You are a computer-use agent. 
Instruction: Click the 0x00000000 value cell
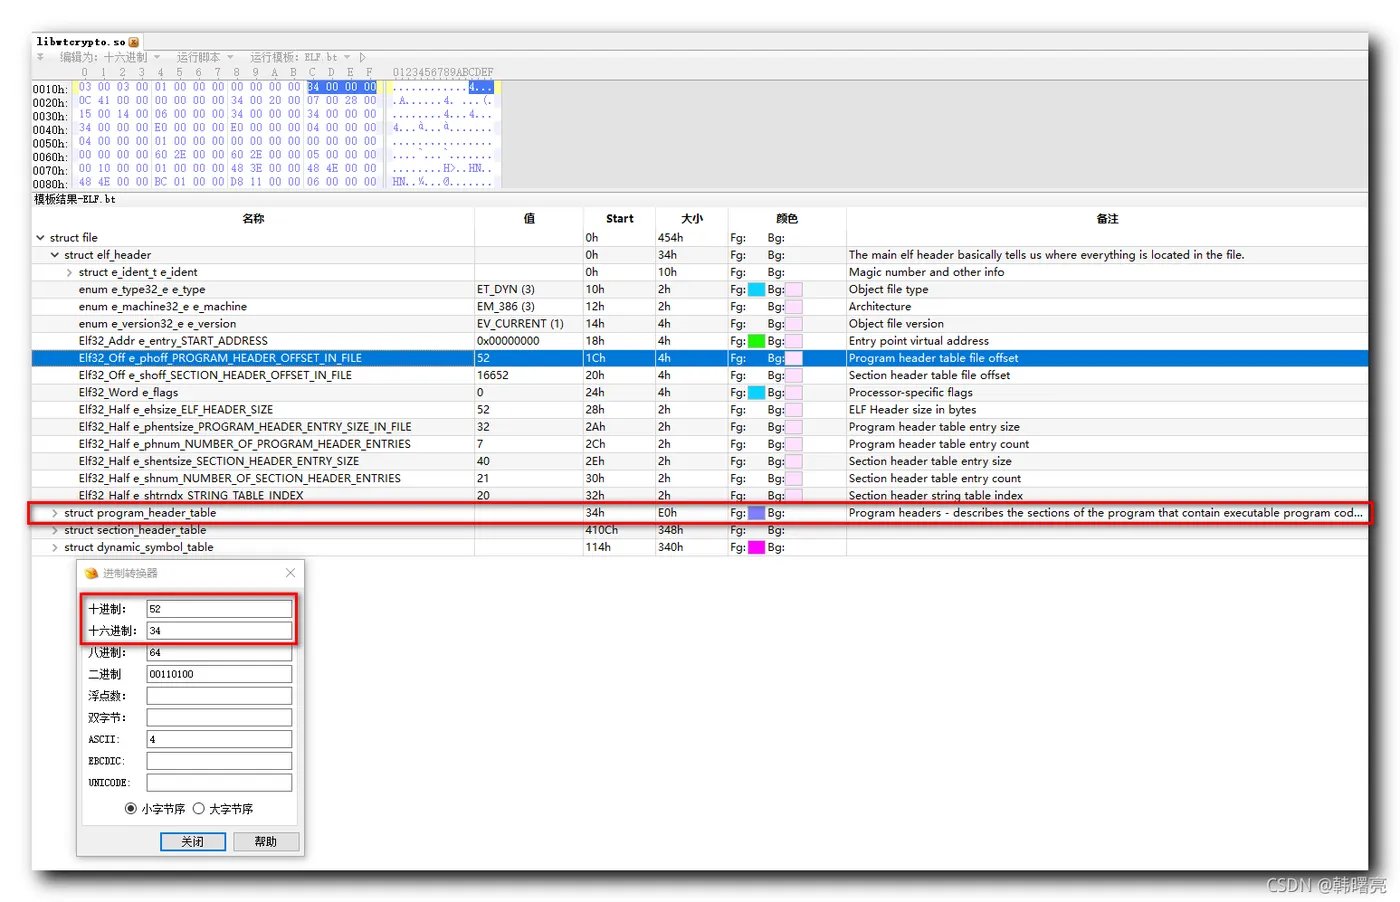529,341
